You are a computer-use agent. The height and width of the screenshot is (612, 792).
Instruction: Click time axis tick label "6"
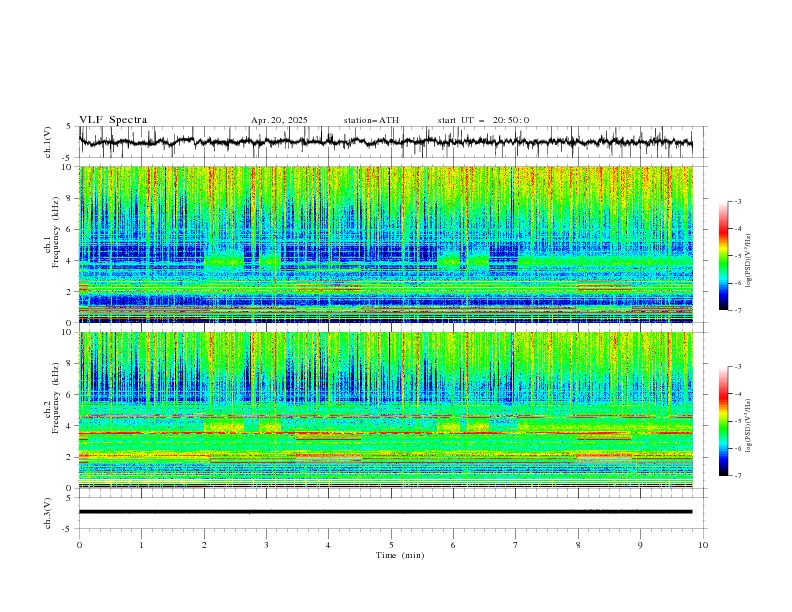[x=453, y=545]
